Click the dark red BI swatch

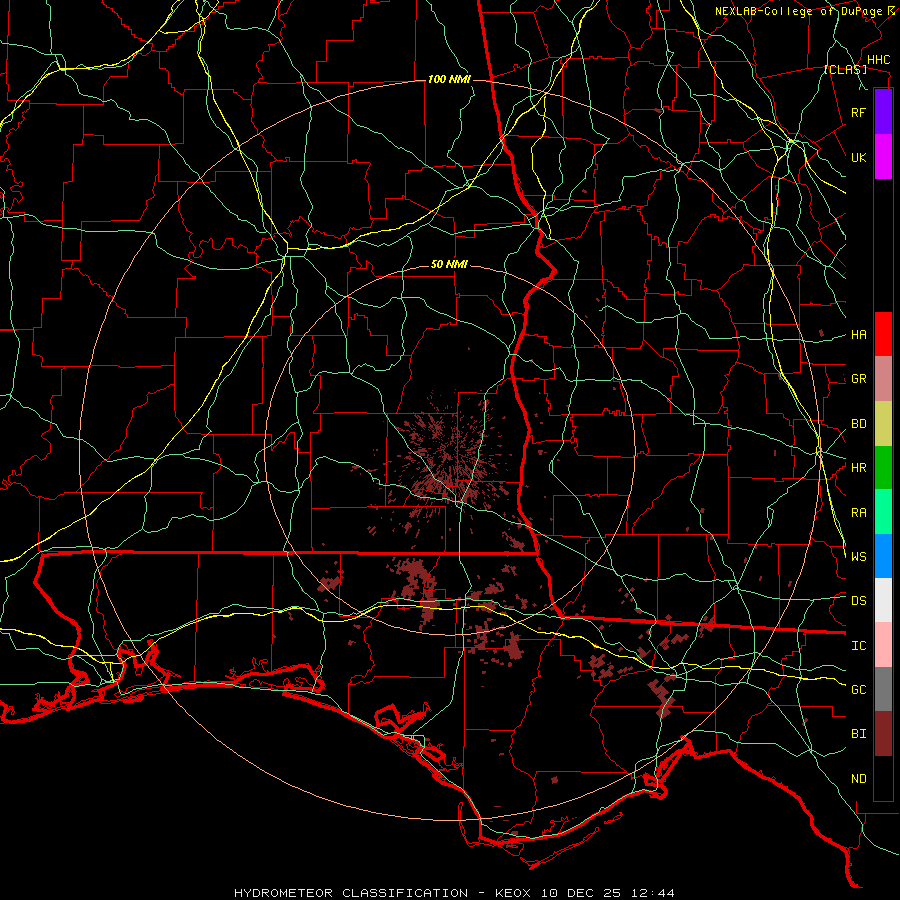883,734
